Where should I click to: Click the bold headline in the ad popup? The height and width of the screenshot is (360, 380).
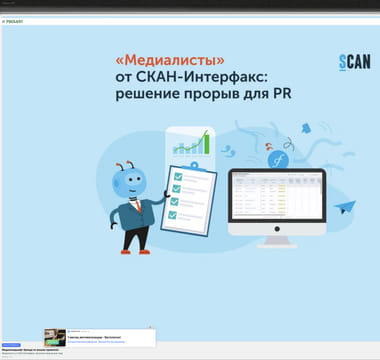point(94,337)
